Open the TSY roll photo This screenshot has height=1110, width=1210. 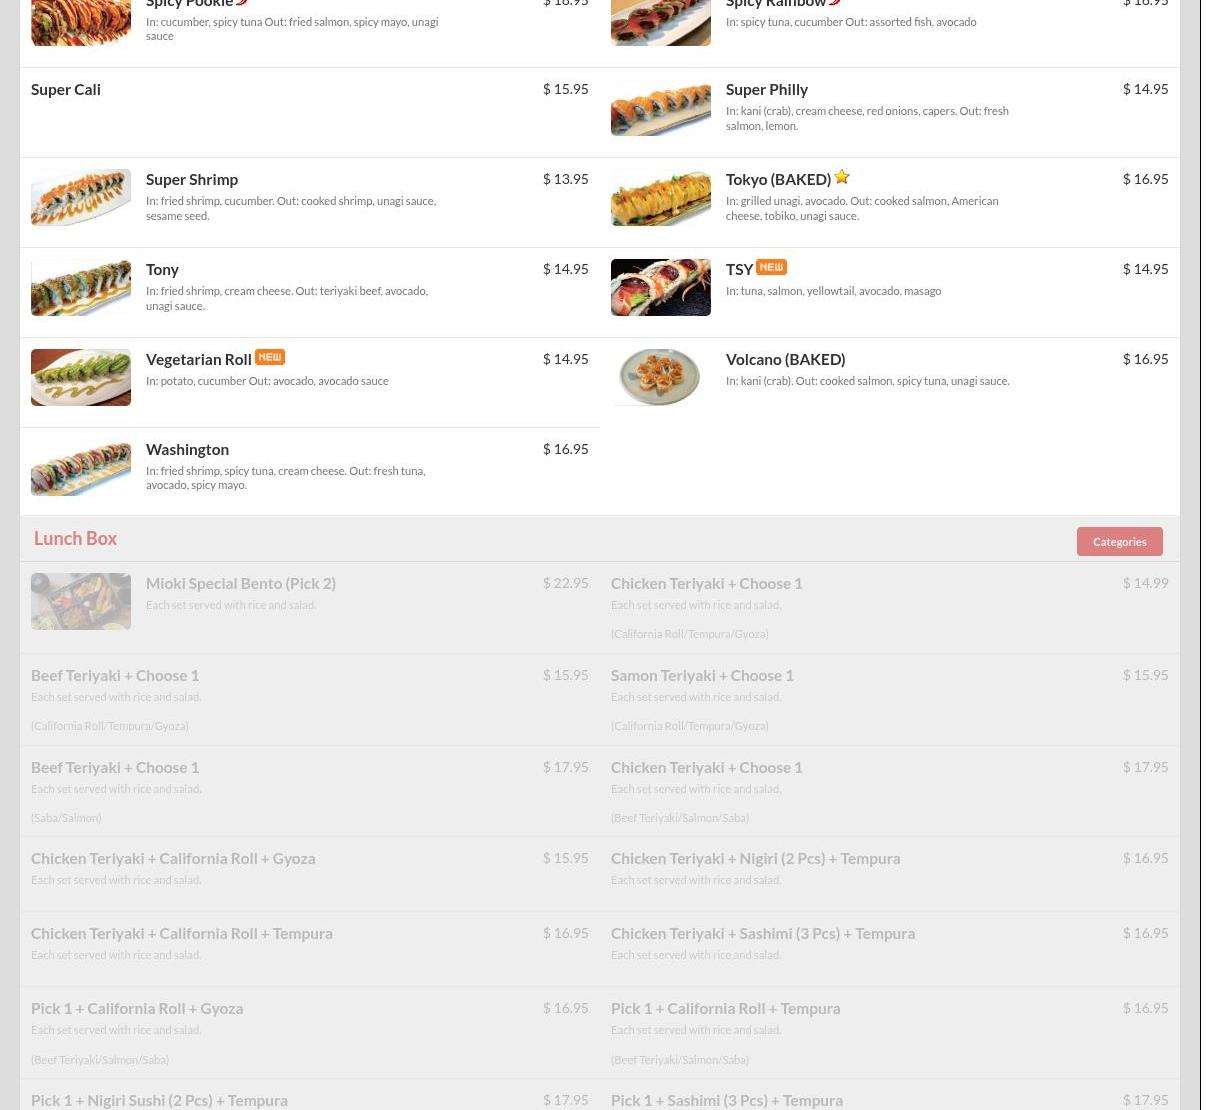tap(661, 287)
